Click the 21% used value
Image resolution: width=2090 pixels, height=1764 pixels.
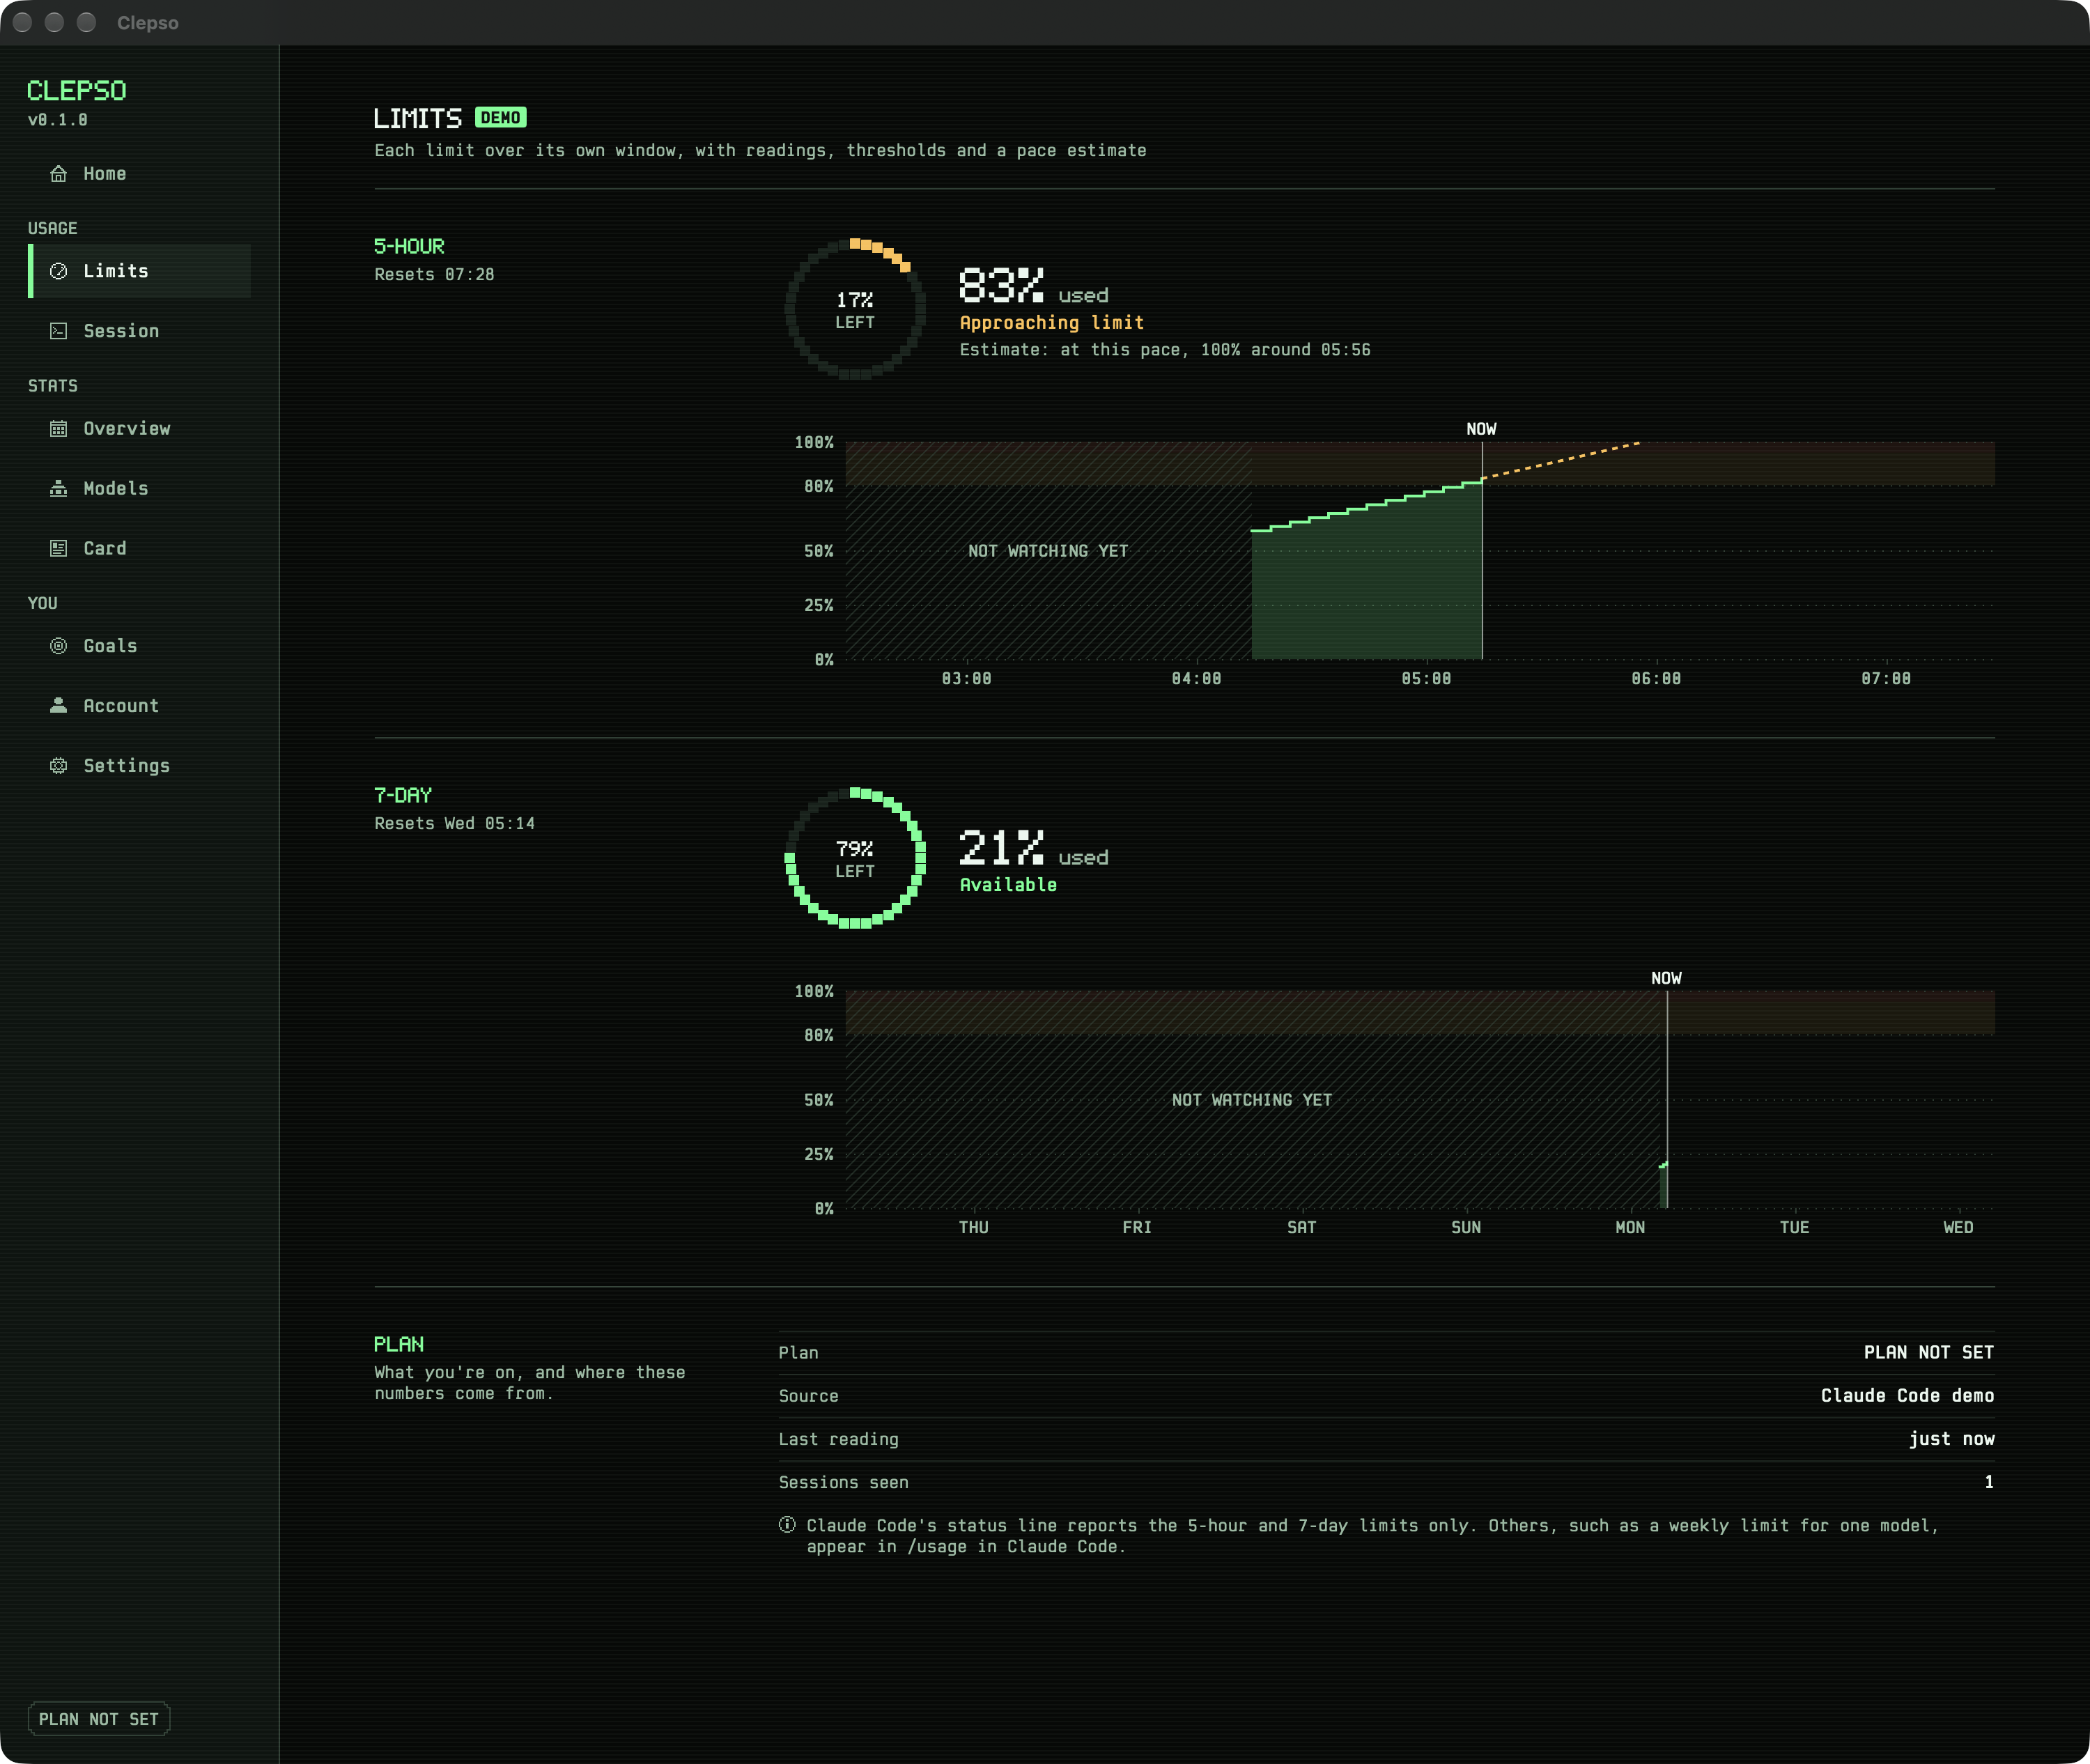point(1034,849)
